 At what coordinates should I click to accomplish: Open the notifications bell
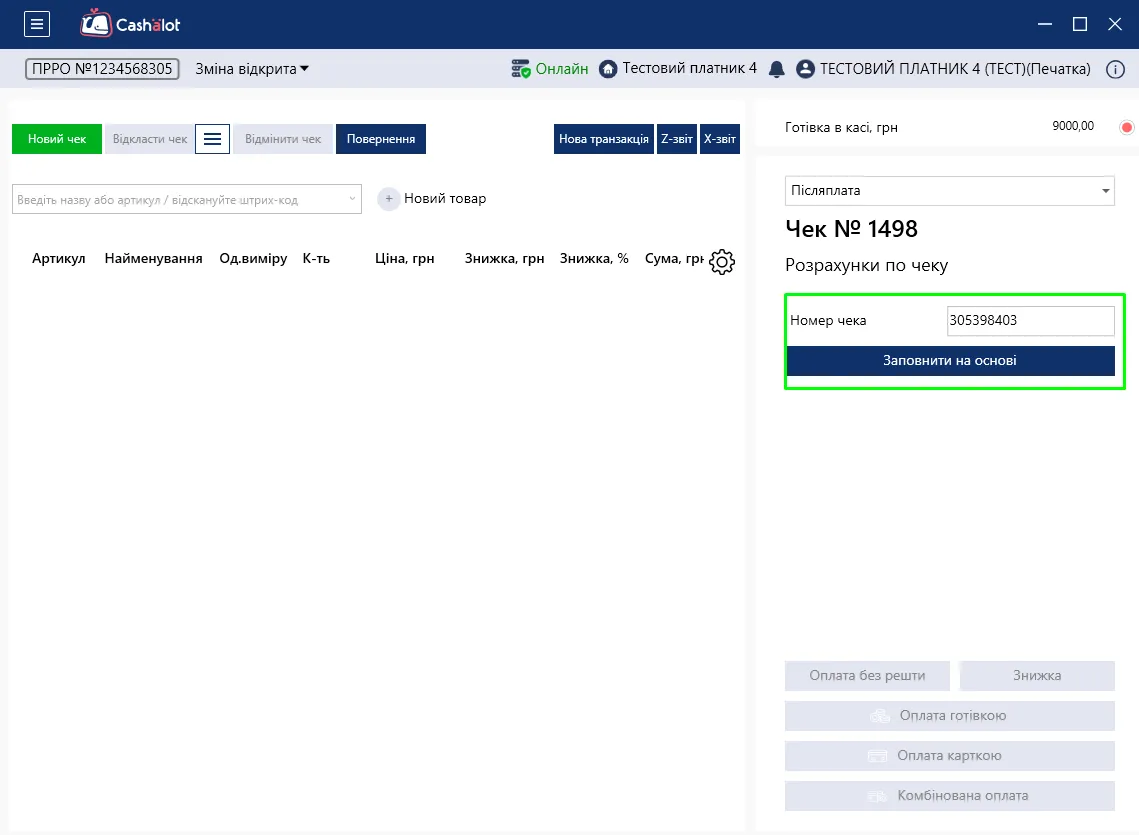coord(776,69)
